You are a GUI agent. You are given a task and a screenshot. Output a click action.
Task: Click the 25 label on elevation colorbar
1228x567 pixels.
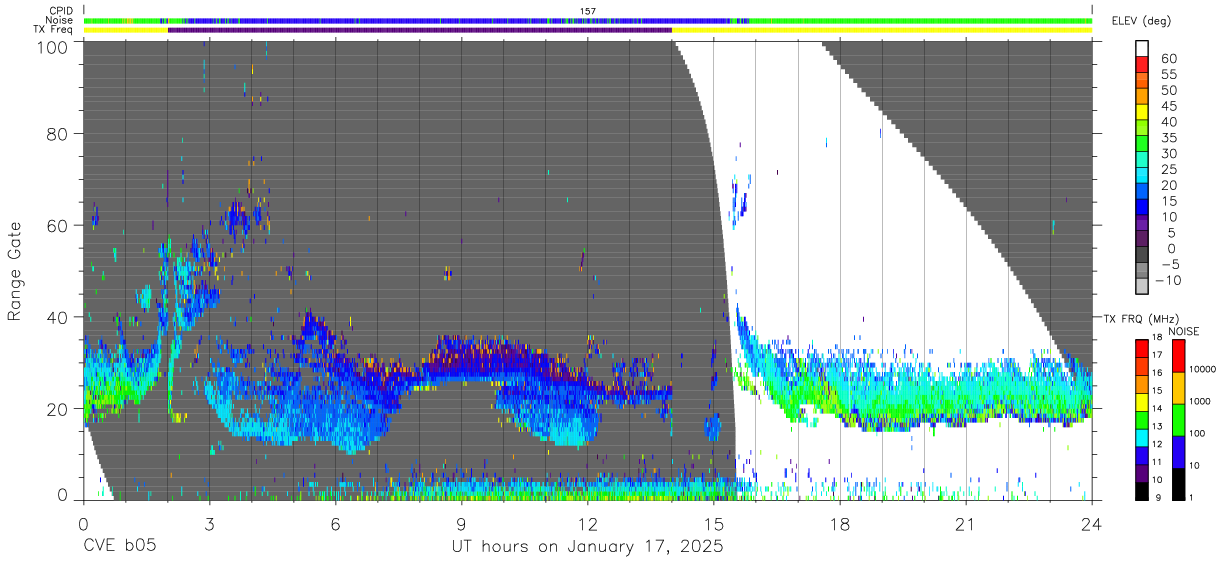pos(1168,170)
